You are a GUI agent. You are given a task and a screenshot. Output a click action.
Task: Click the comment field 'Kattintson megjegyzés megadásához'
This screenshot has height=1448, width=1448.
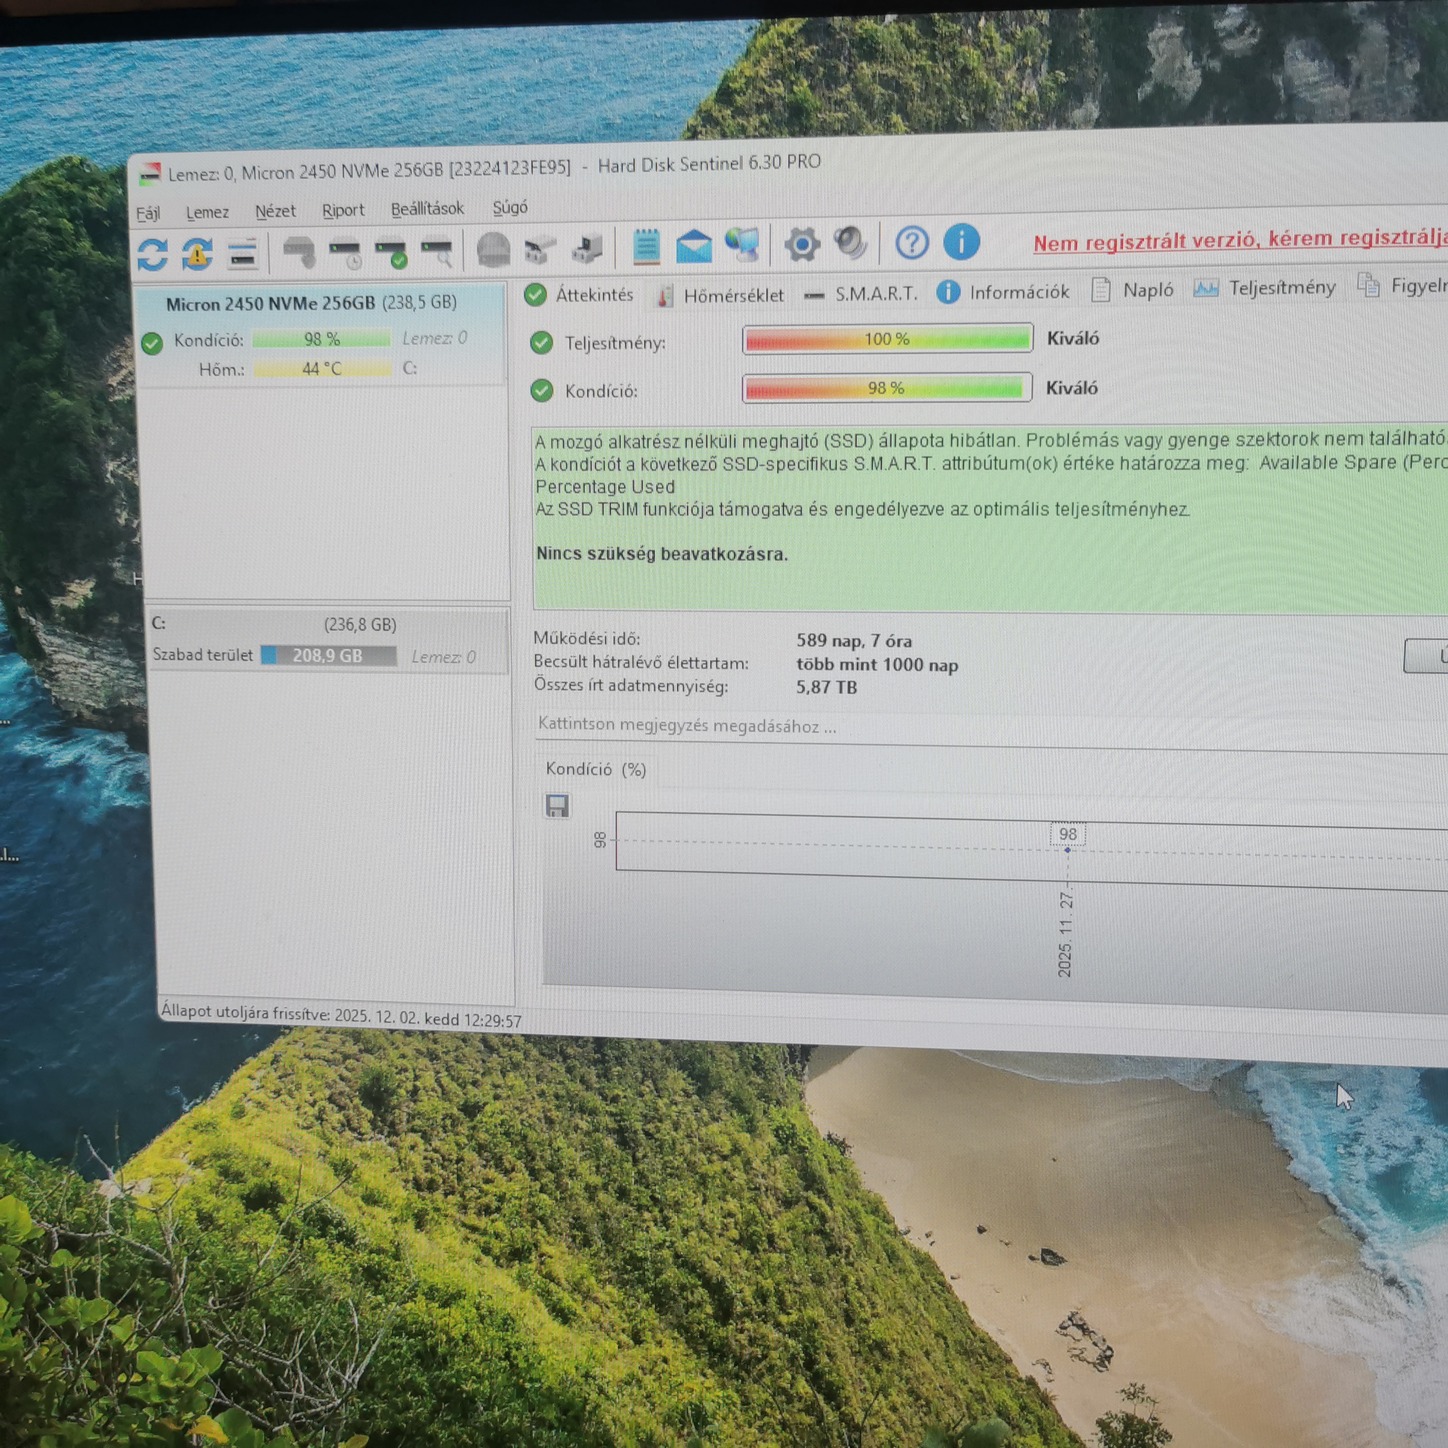tap(990, 729)
